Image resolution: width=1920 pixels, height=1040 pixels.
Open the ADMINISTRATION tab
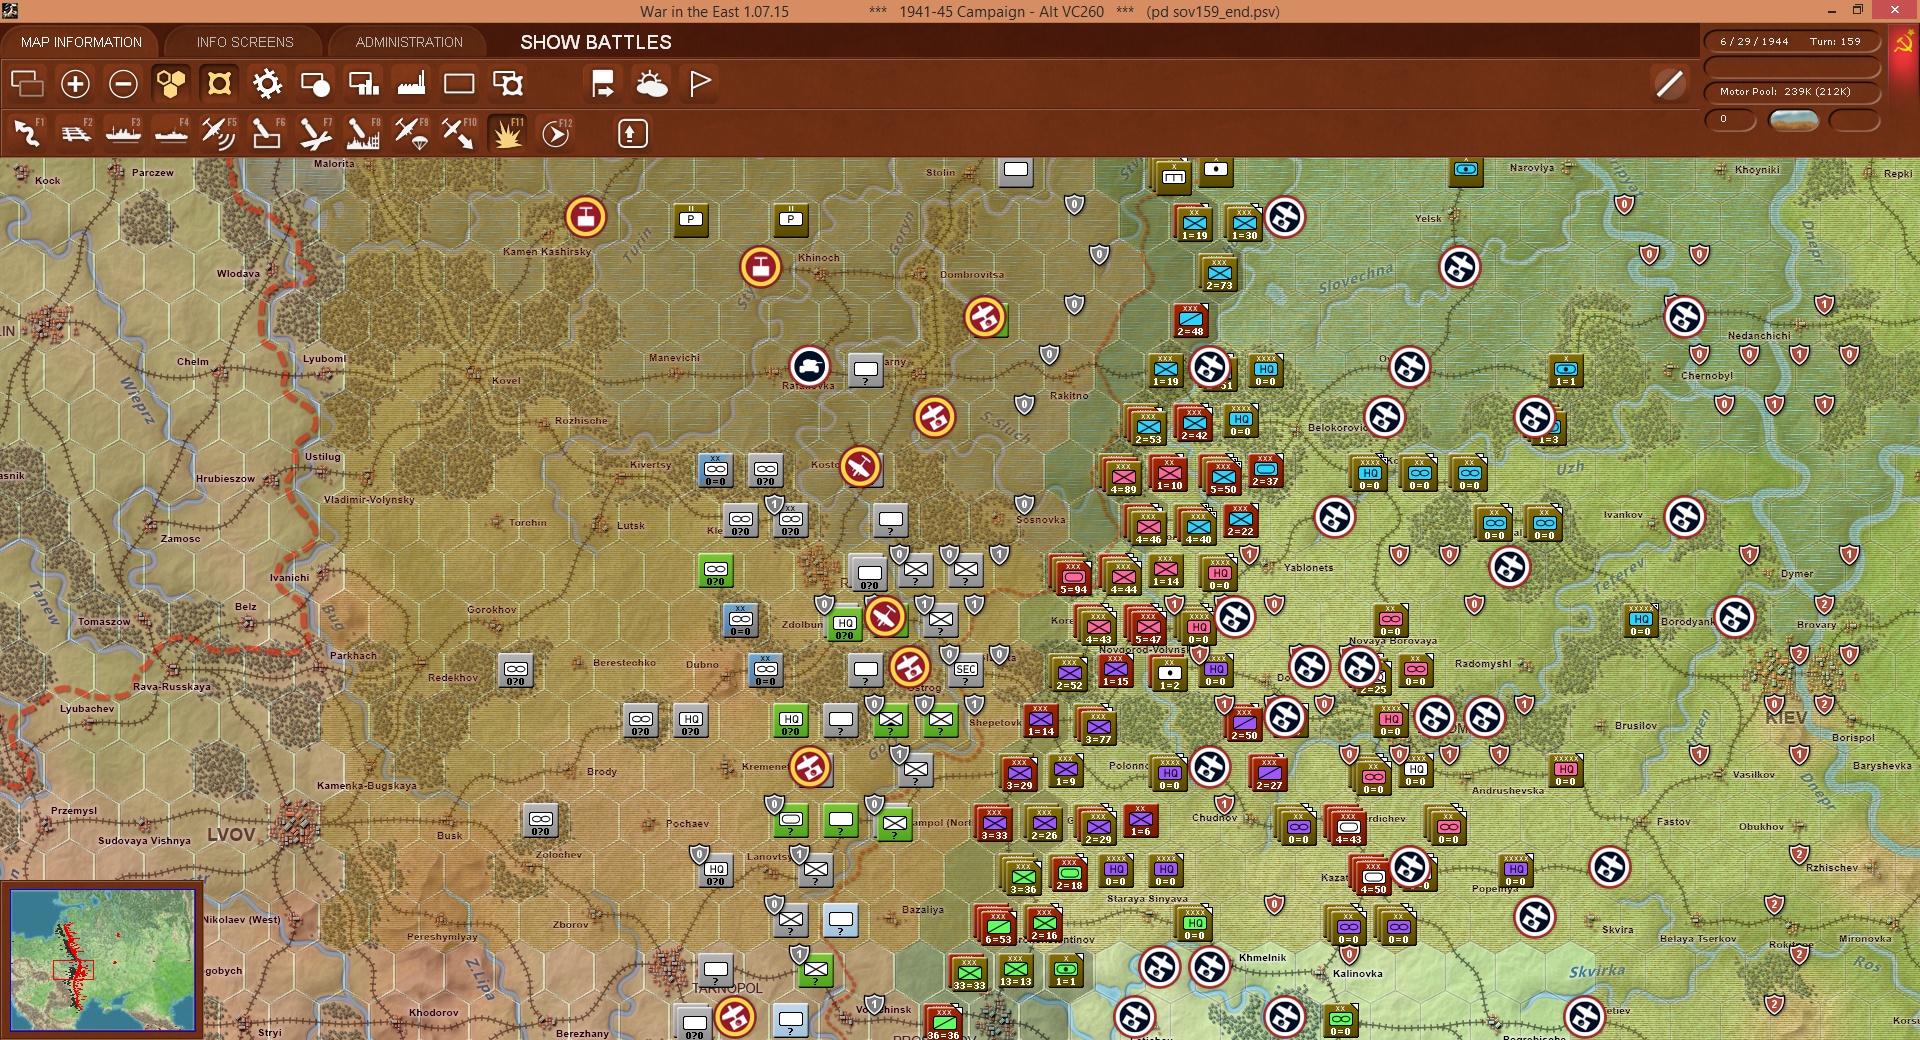tap(409, 42)
